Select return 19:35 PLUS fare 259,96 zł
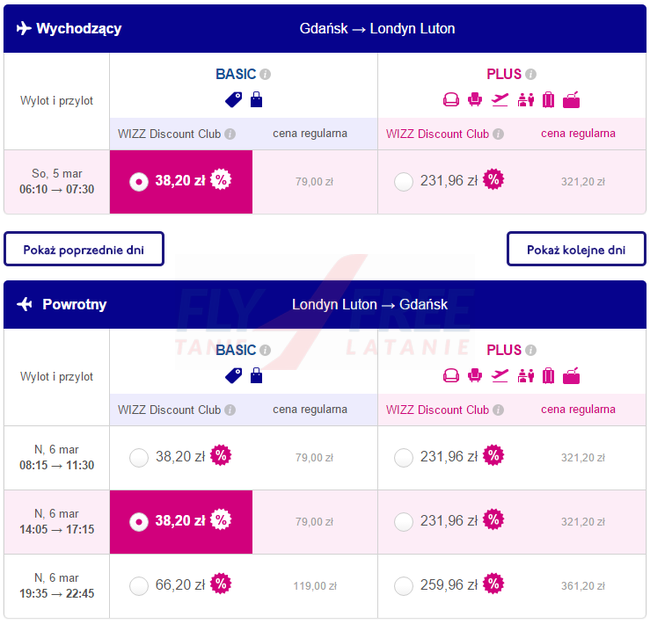 tap(403, 585)
